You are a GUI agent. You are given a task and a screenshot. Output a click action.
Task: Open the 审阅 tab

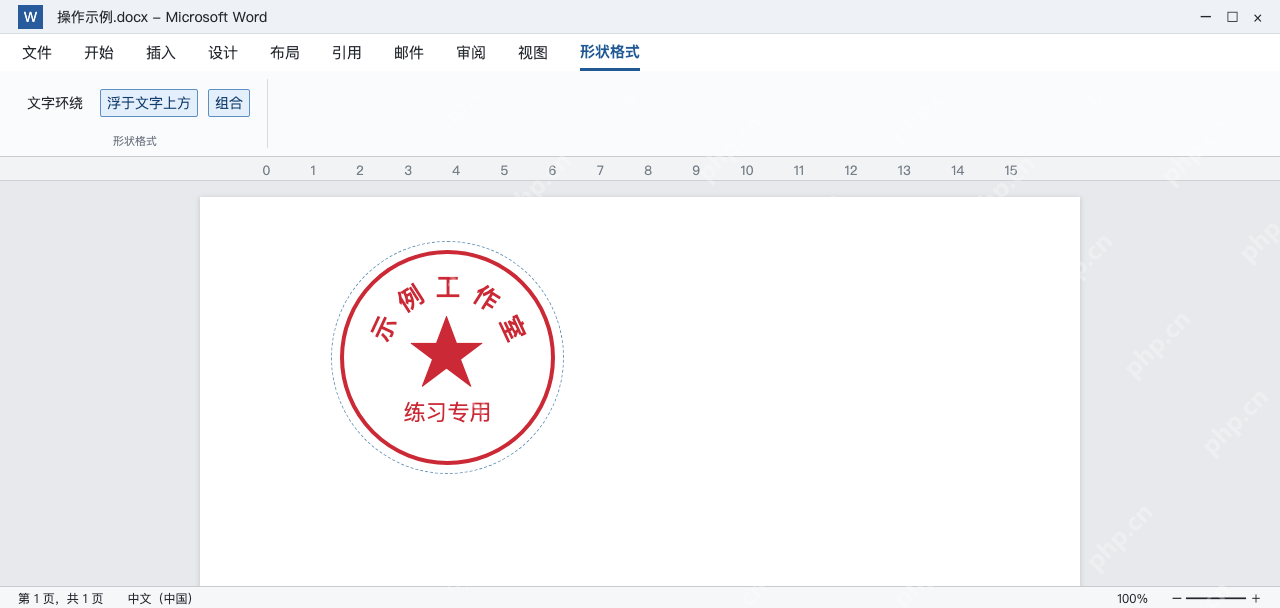click(471, 53)
